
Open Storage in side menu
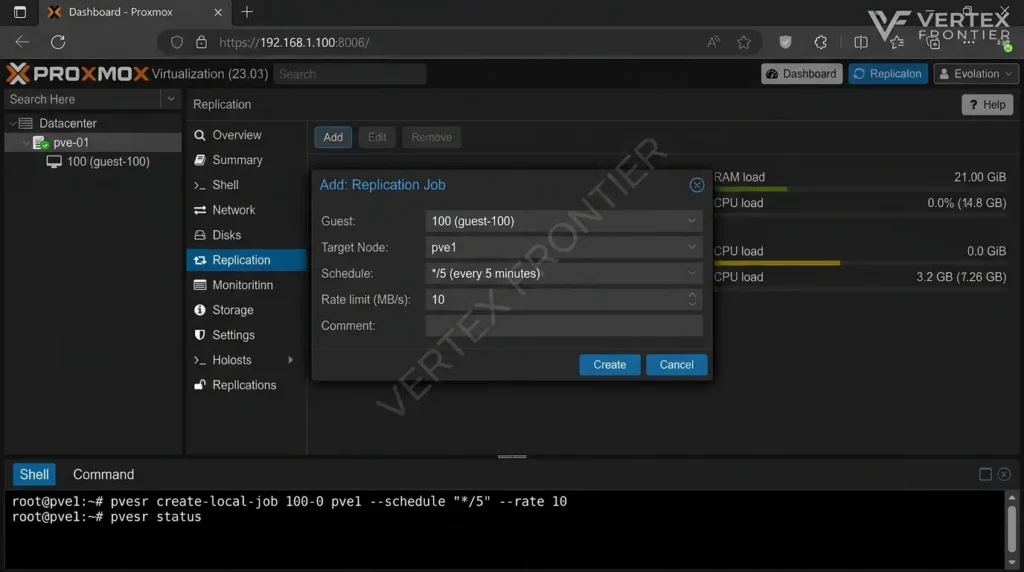[232, 310]
